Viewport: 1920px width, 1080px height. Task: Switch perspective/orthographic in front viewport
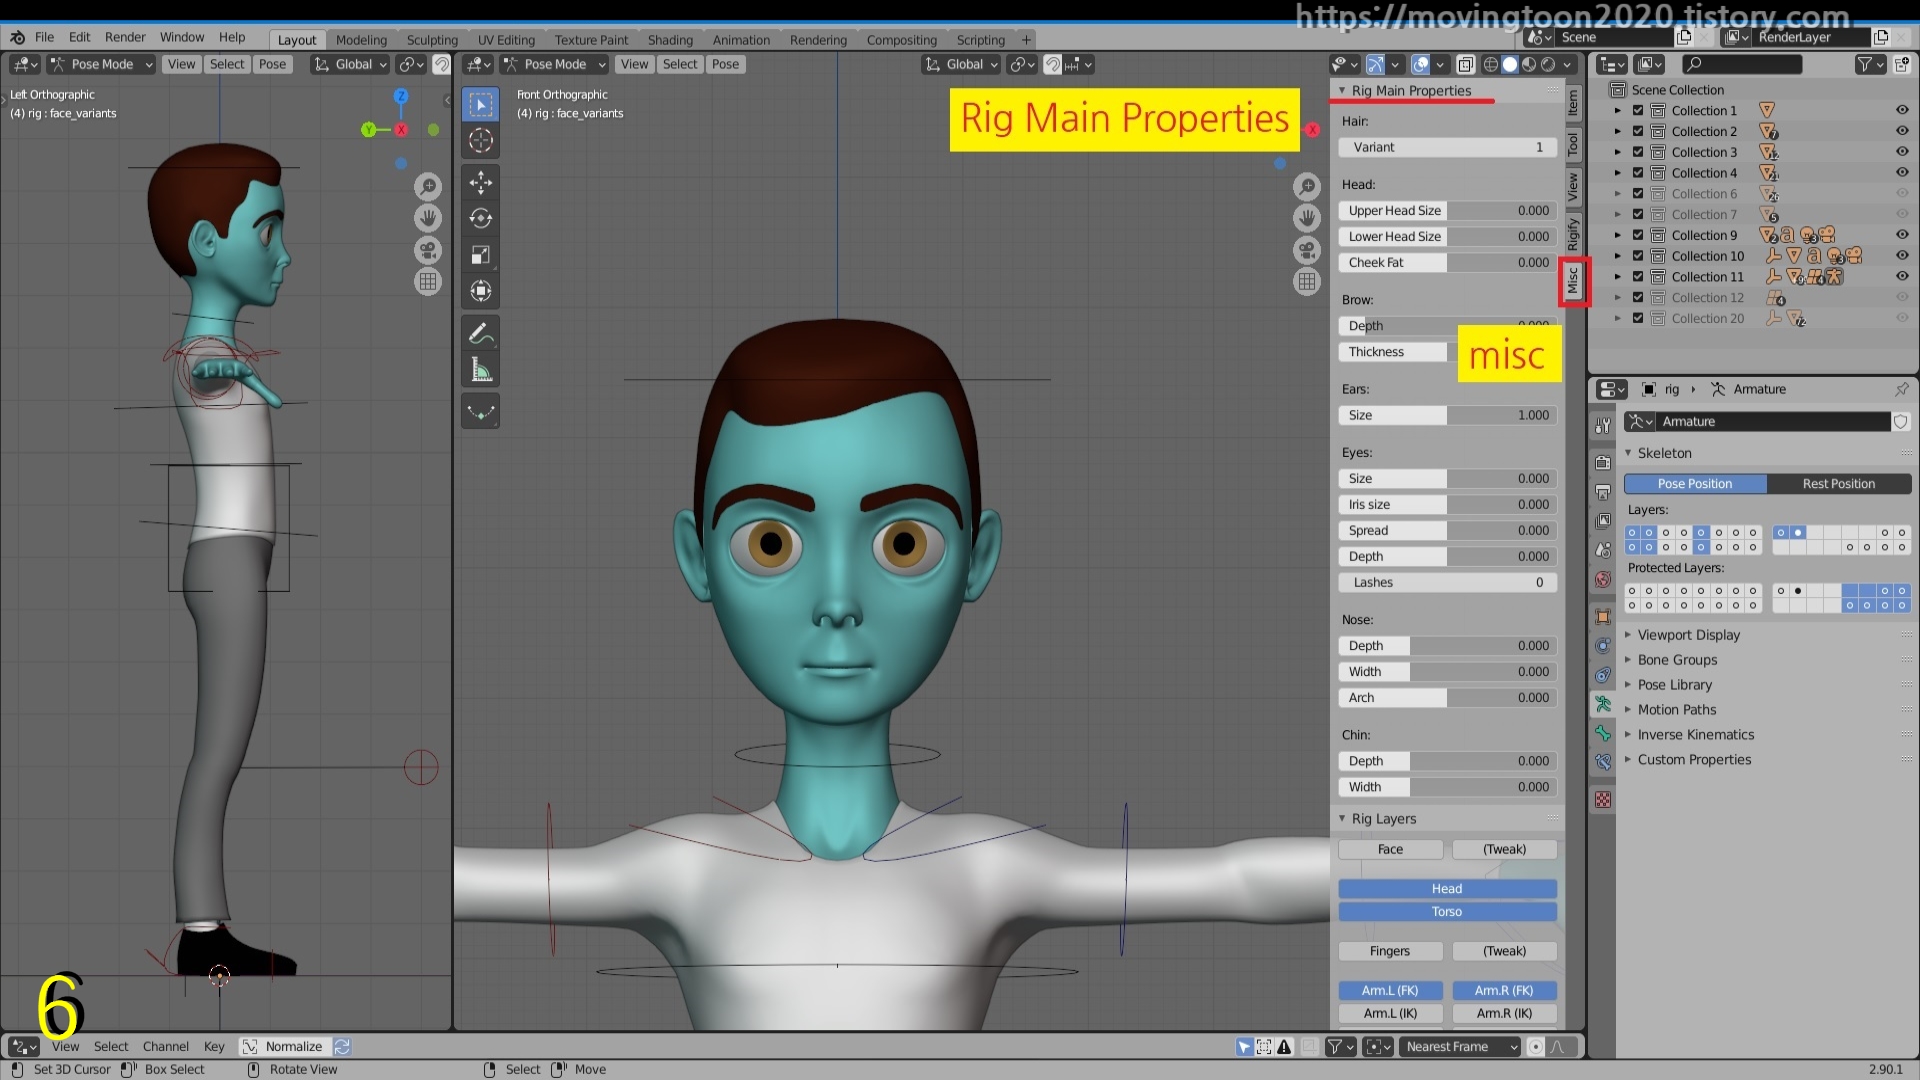1307,281
